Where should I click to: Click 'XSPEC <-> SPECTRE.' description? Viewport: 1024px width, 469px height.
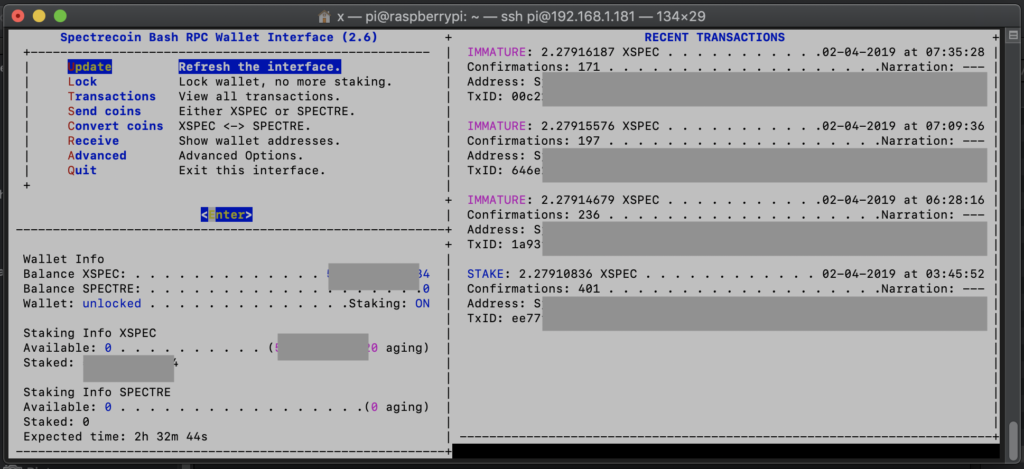245,126
